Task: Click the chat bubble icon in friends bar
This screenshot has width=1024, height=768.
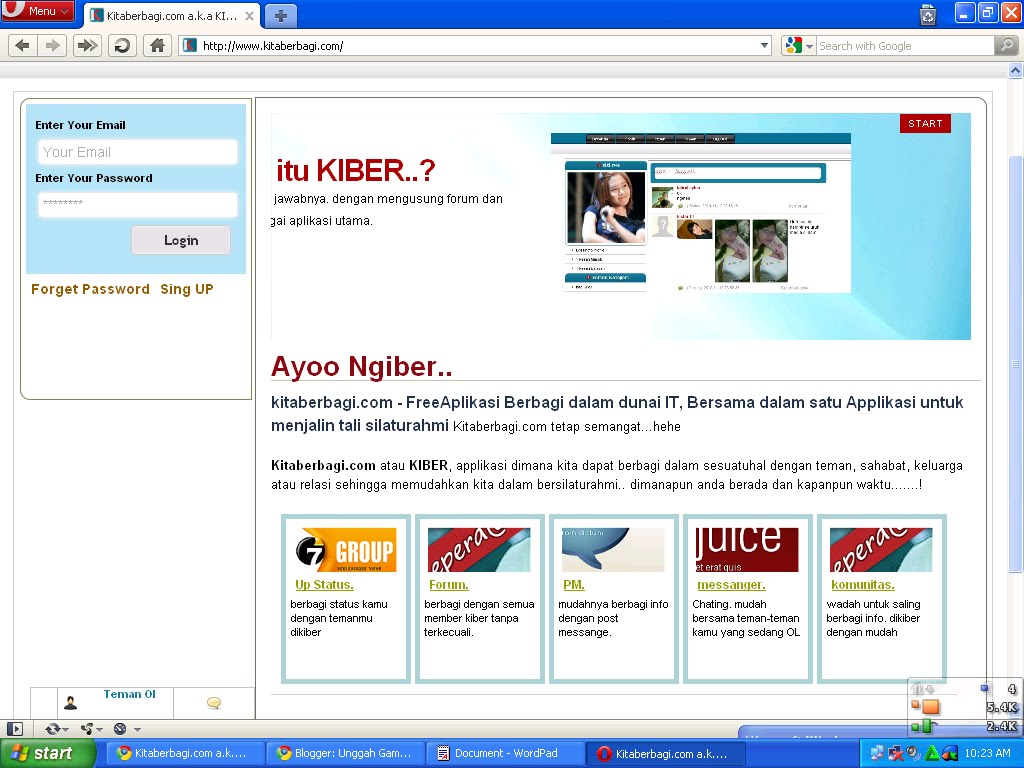Action: tap(214, 703)
